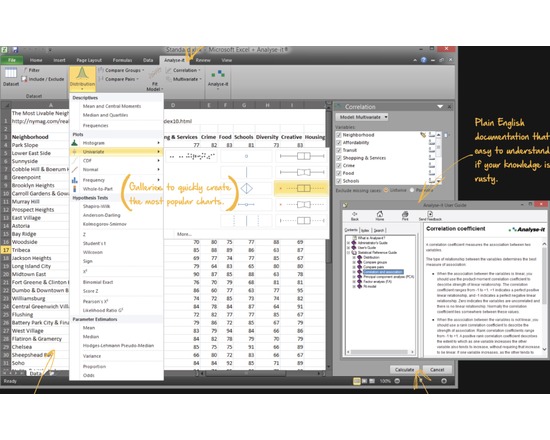The image size is (550, 440).
Task: Select the Listwise radio button
Action: tap(386, 190)
